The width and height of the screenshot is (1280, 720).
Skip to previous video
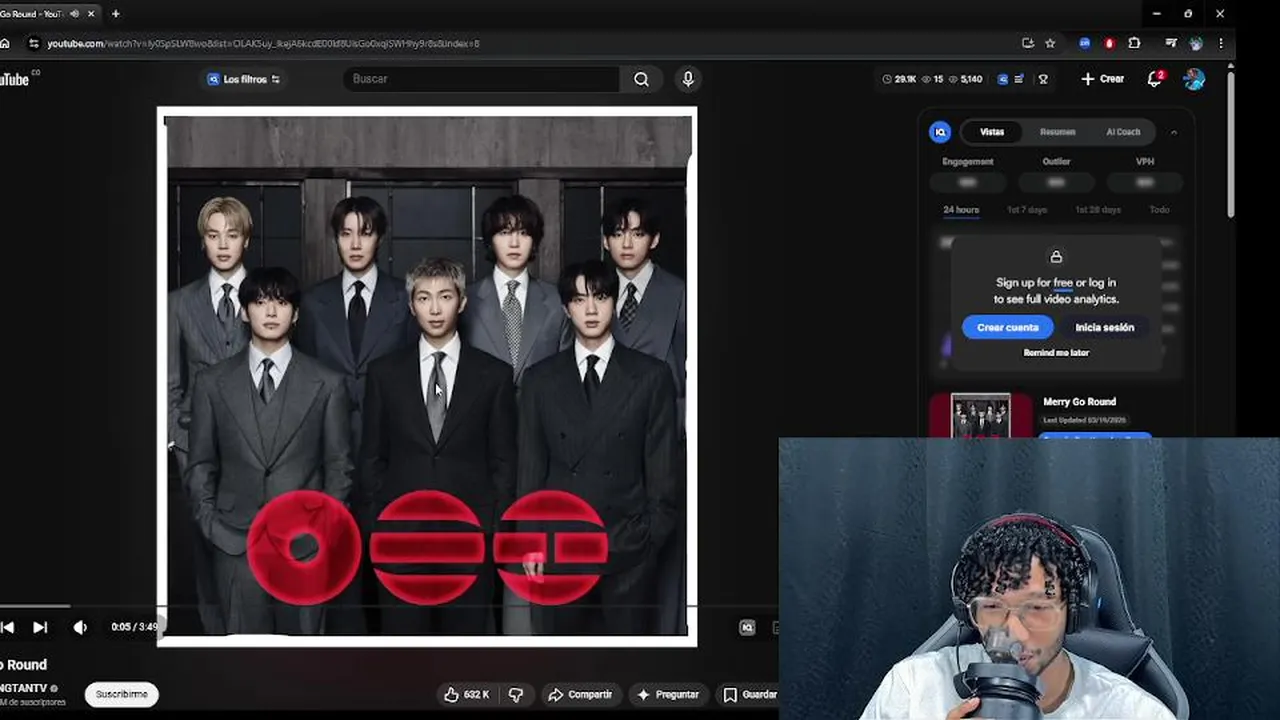[7, 627]
